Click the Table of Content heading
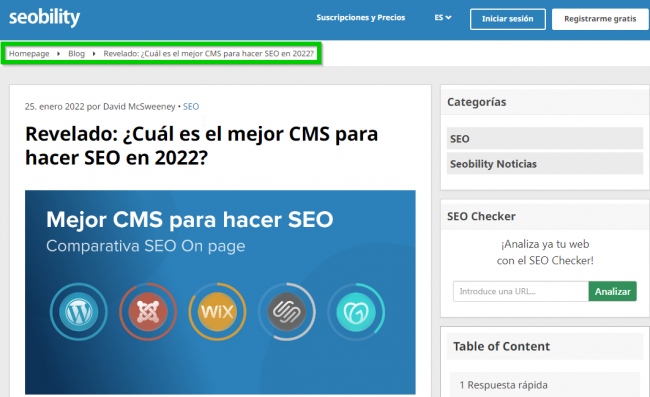This screenshot has height=397, width=650. (501, 346)
